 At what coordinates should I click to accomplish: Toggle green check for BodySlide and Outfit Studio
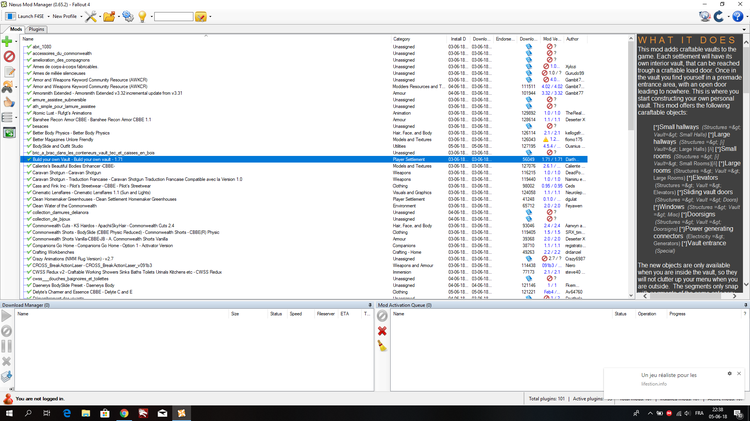coord(29,146)
